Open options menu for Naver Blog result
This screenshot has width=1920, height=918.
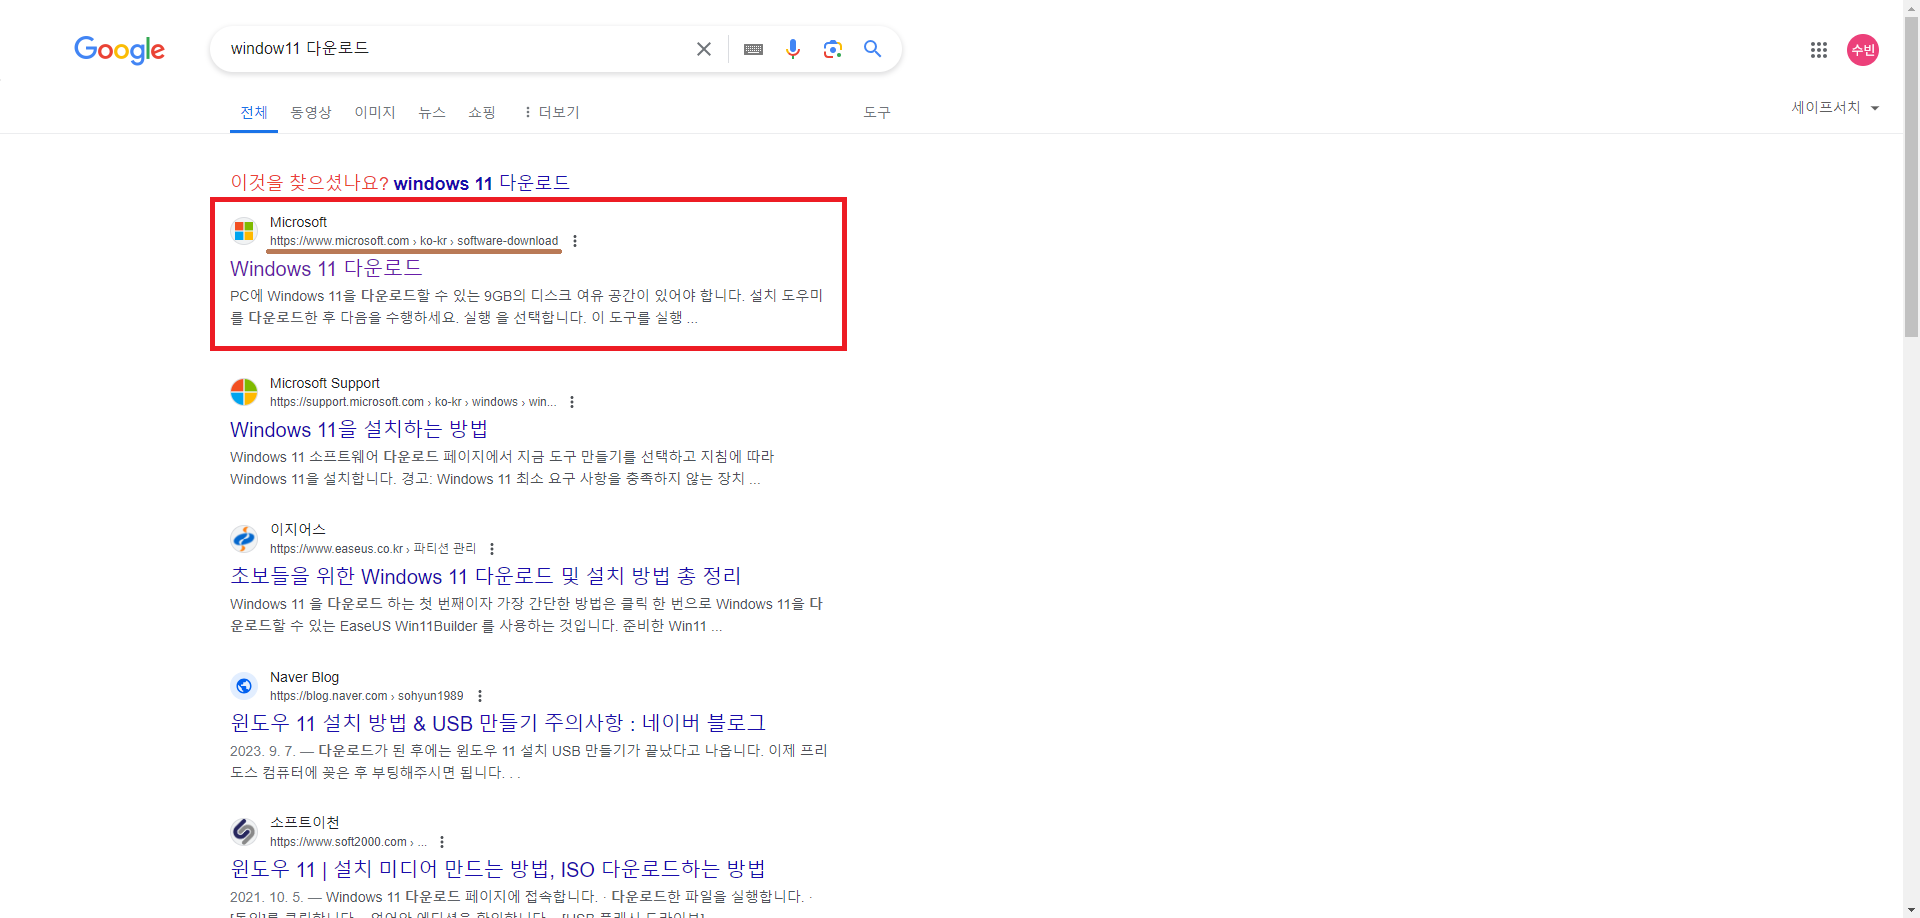point(480,696)
